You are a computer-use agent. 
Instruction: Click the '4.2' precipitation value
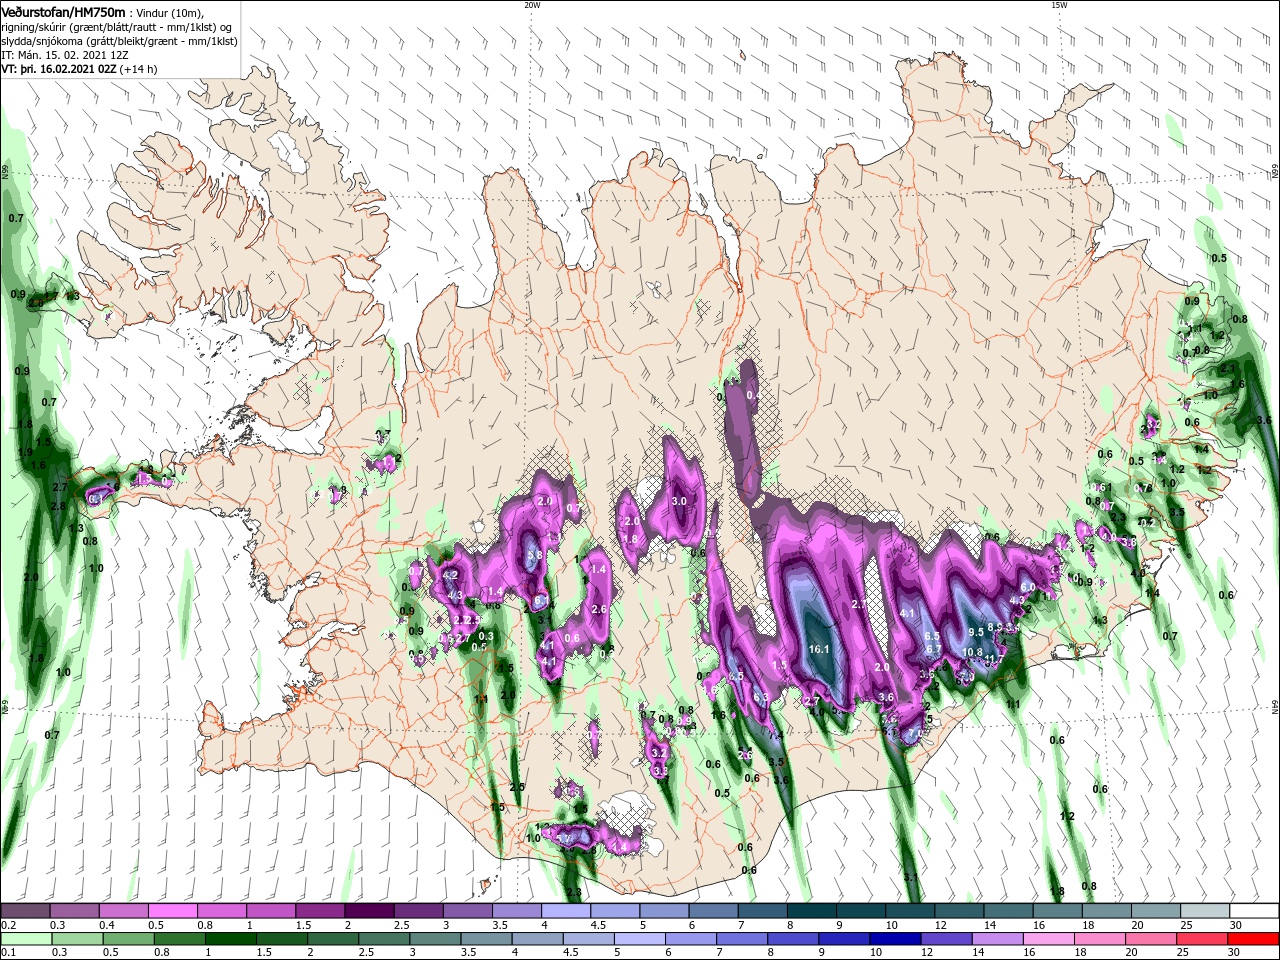click(x=450, y=575)
